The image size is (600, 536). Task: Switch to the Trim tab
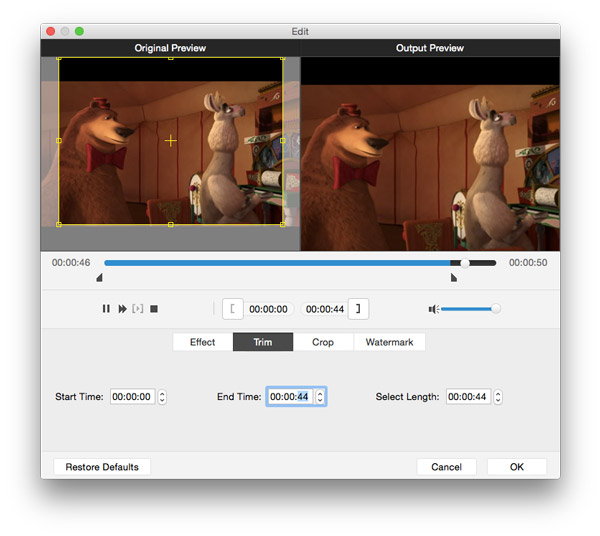pos(263,342)
